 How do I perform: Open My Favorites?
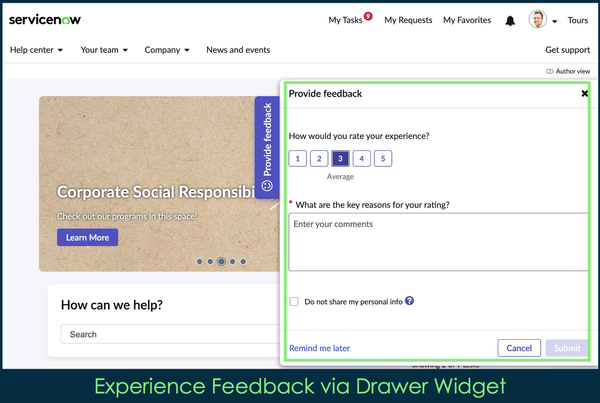tap(467, 20)
